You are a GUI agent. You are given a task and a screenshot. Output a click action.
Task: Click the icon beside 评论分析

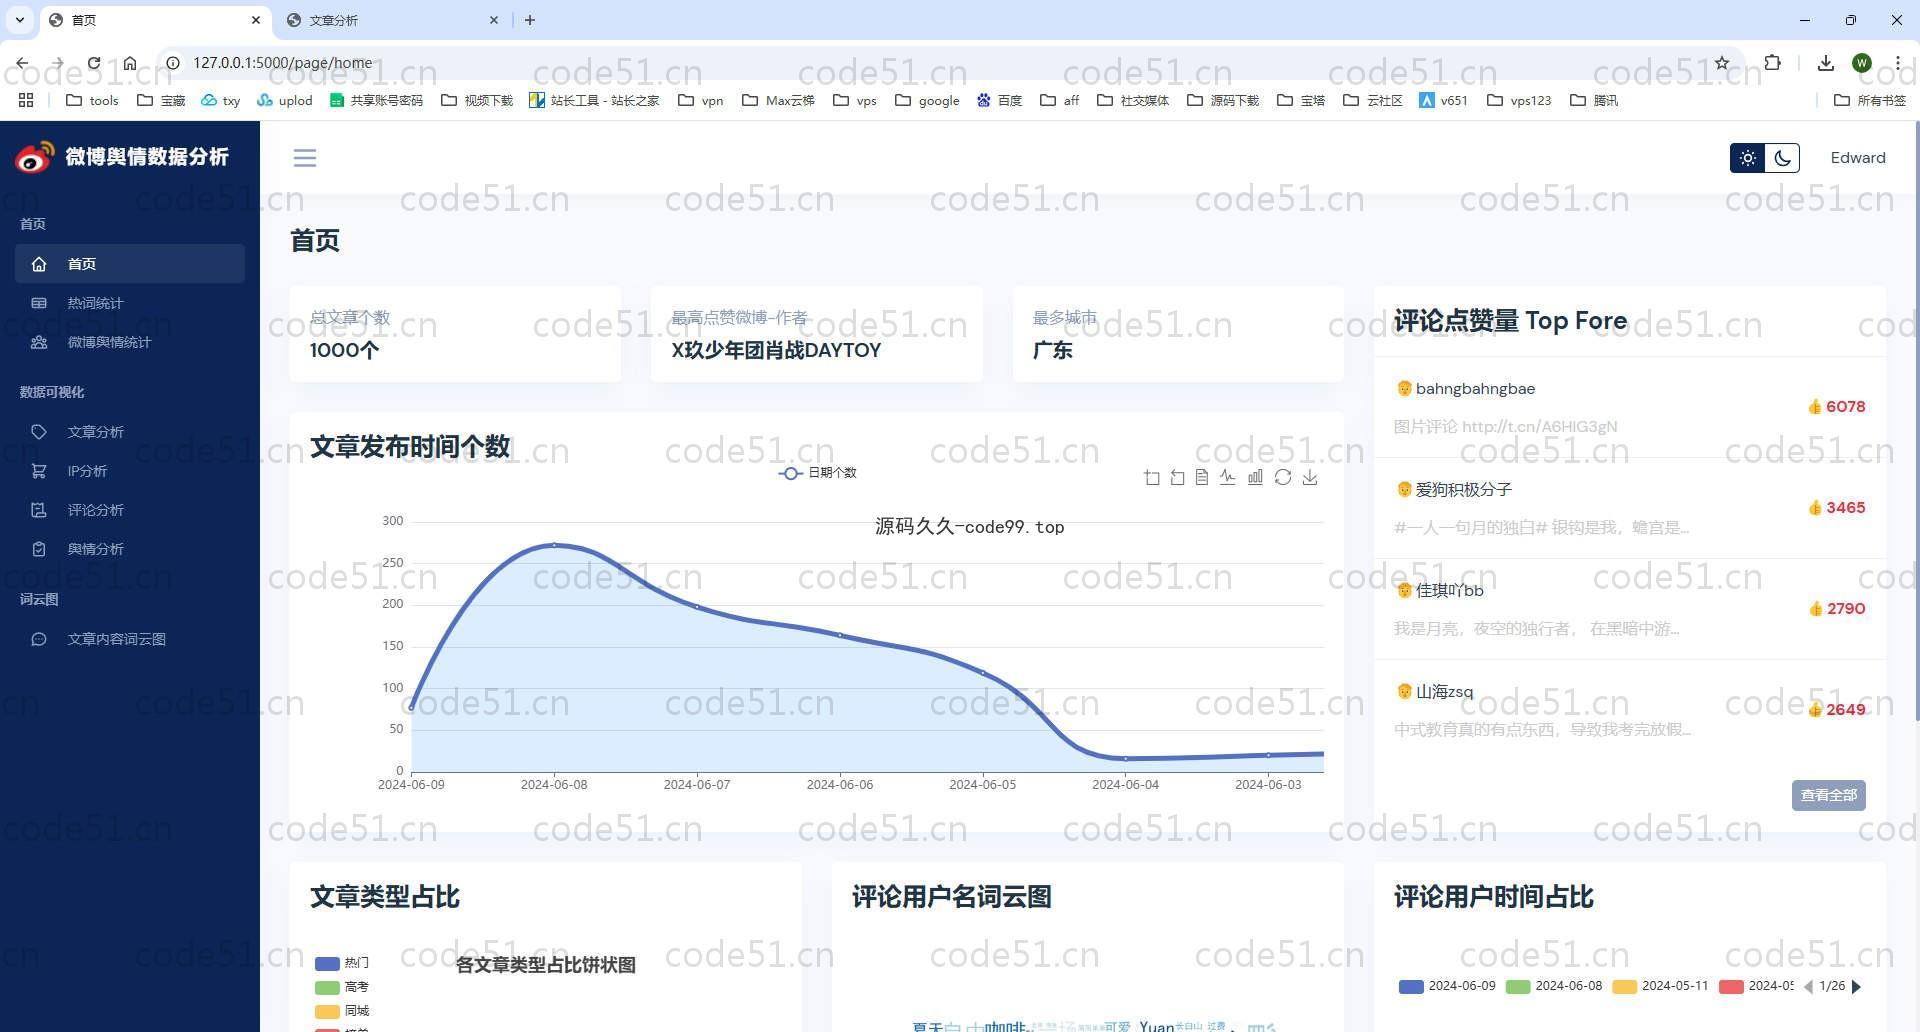pos(39,510)
